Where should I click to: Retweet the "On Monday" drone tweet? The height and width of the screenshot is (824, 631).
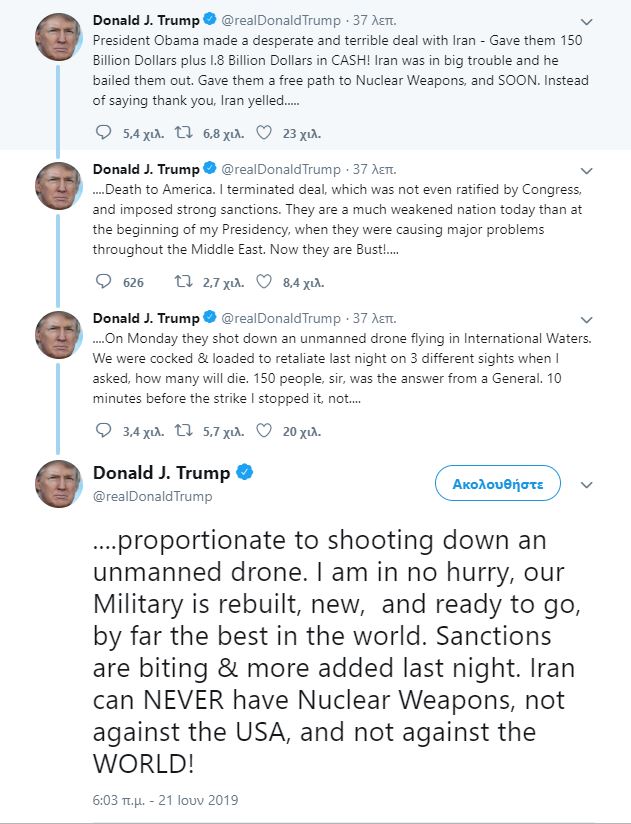tap(183, 432)
